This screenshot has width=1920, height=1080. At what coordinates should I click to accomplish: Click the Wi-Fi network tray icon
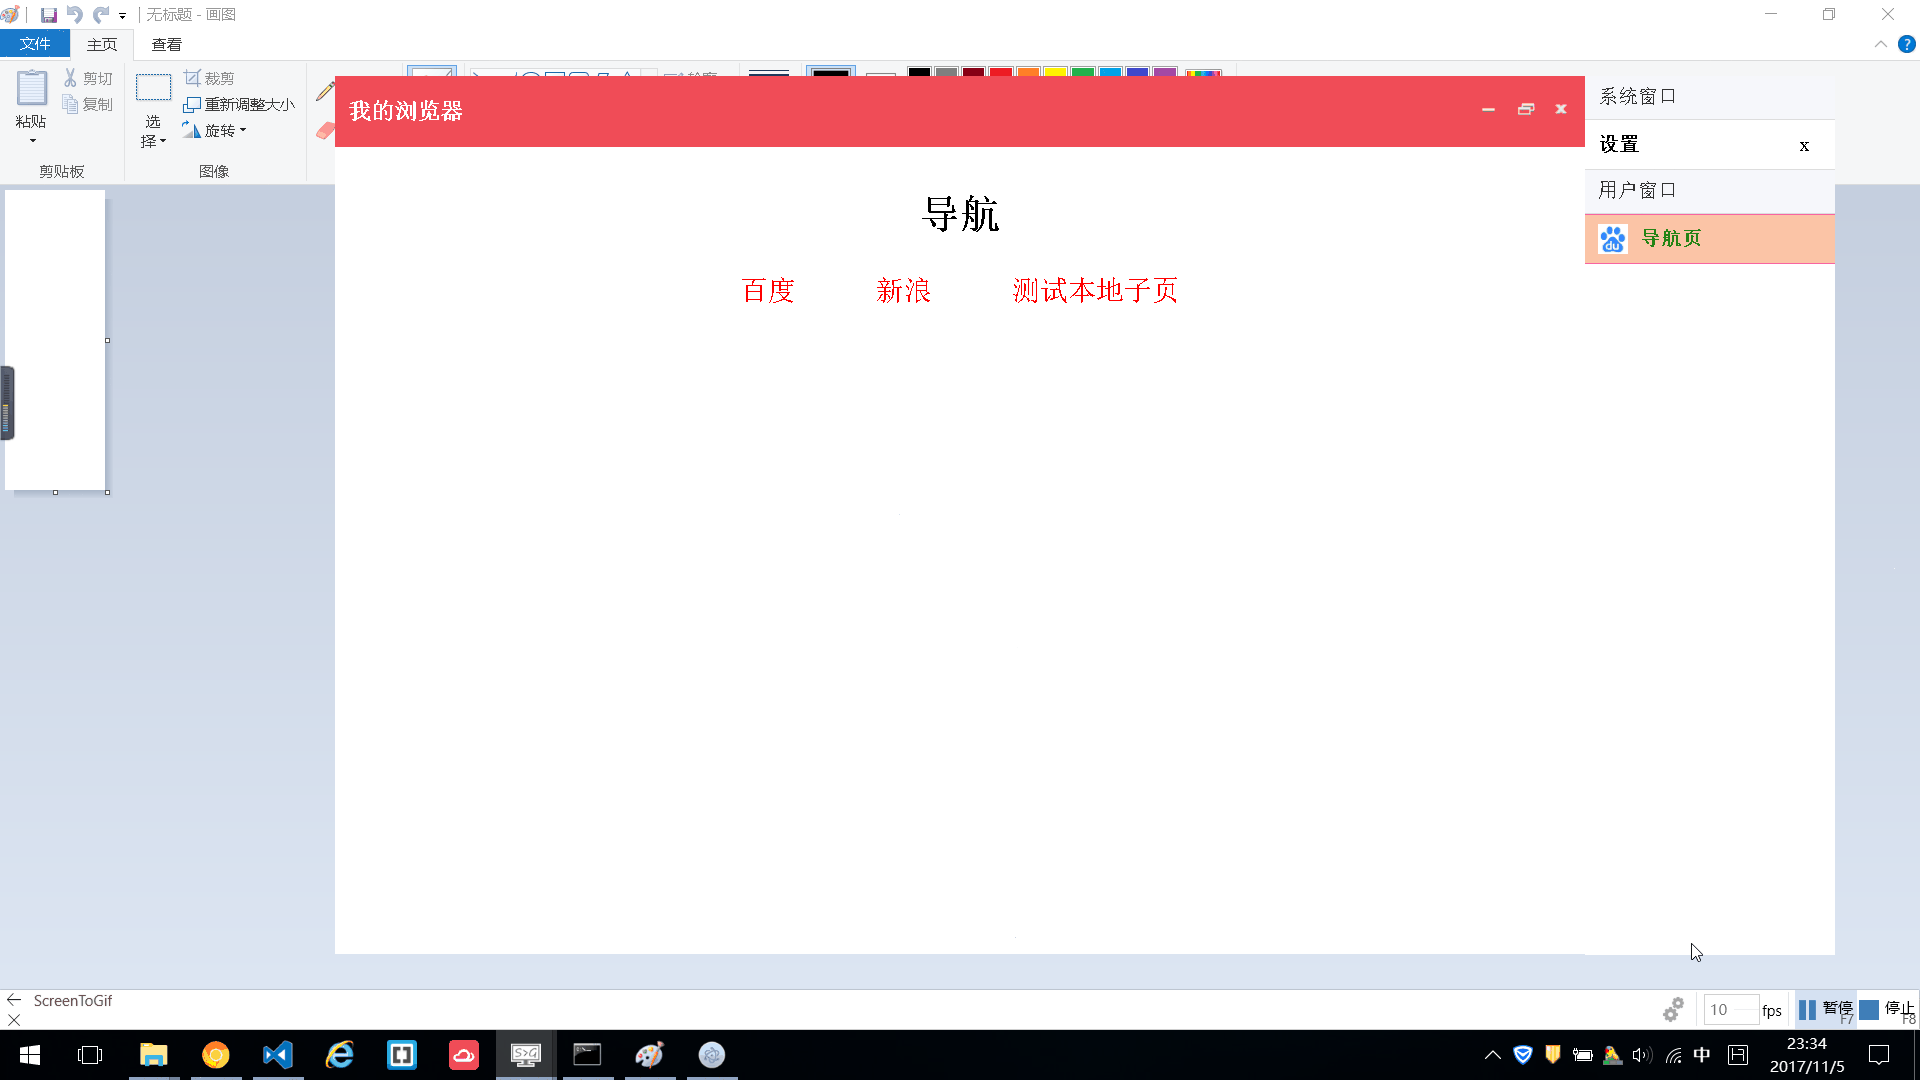pyautogui.click(x=1673, y=1055)
